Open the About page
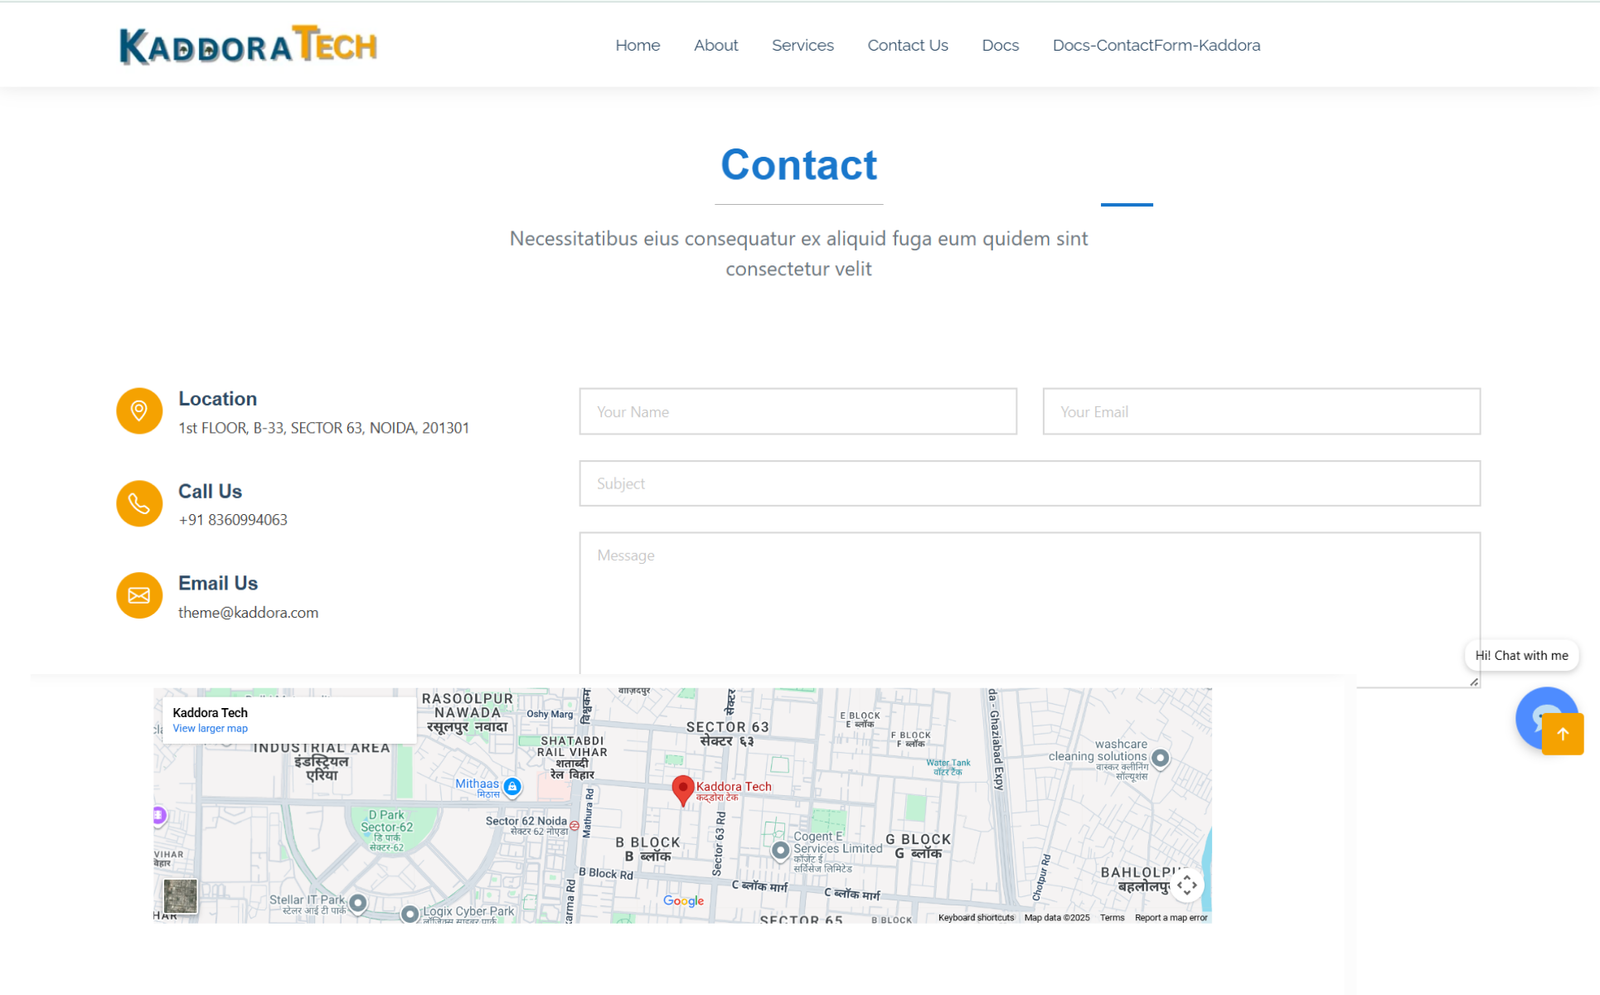Viewport: 1600px width, 995px height. [715, 46]
